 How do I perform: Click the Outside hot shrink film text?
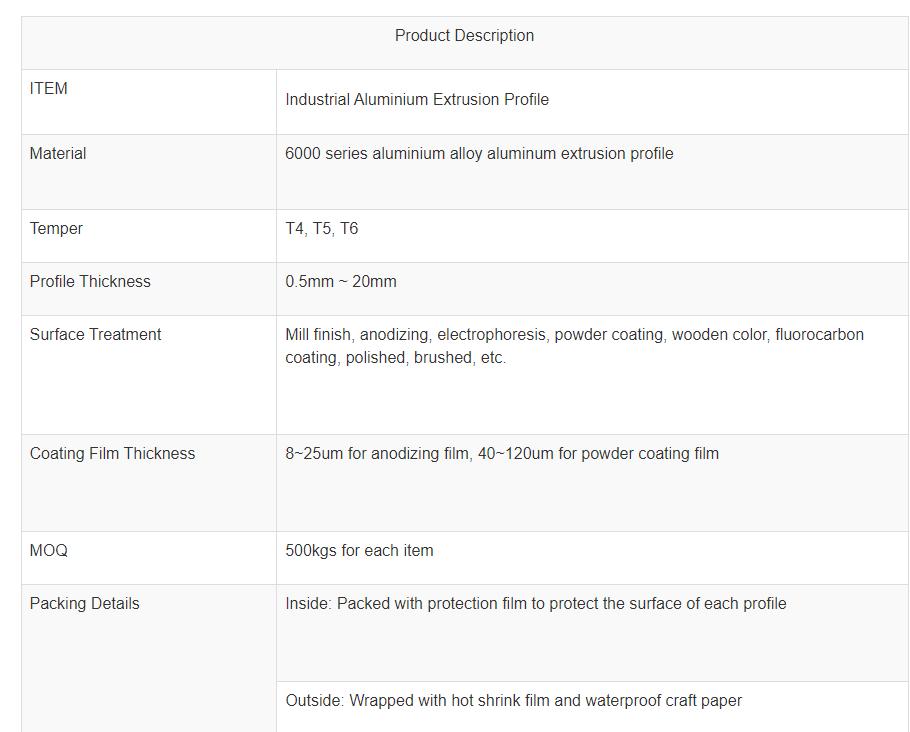click(x=513, y=701)
